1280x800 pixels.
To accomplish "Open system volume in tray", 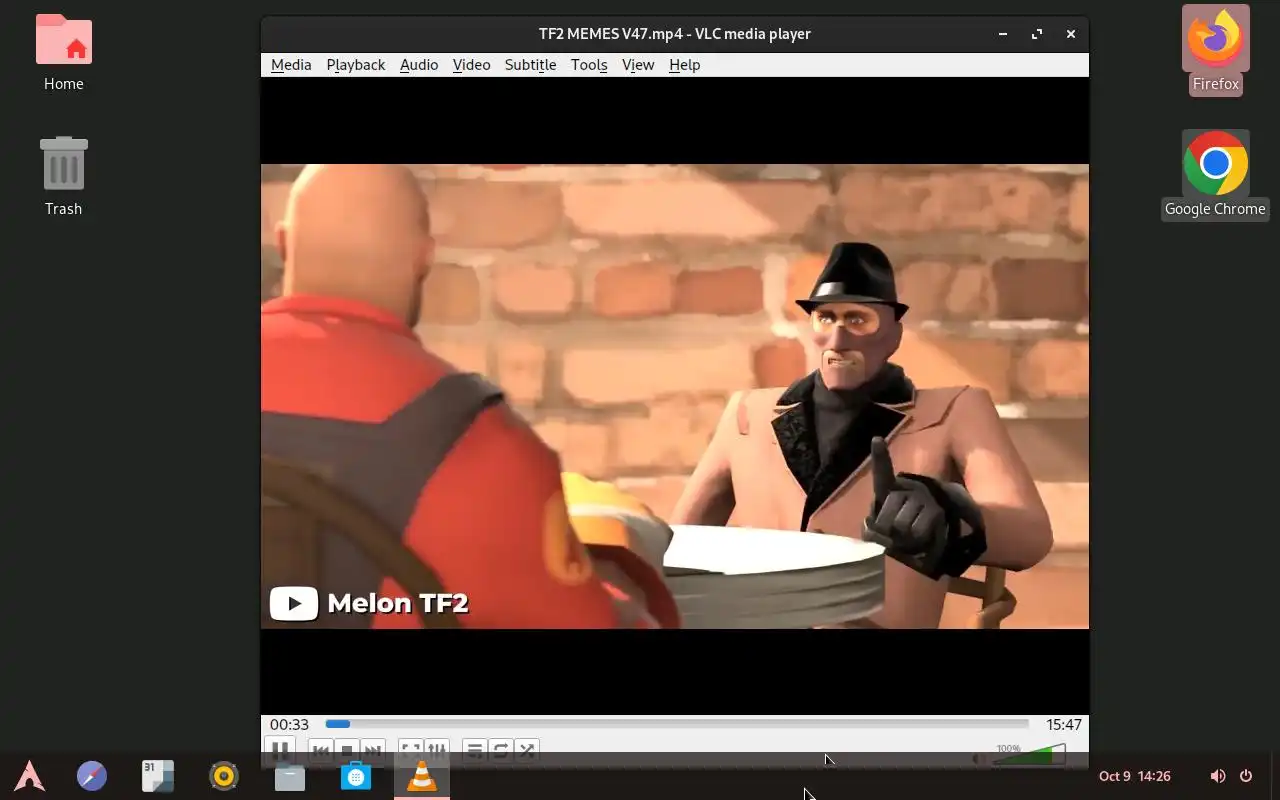I will 1217,776.
